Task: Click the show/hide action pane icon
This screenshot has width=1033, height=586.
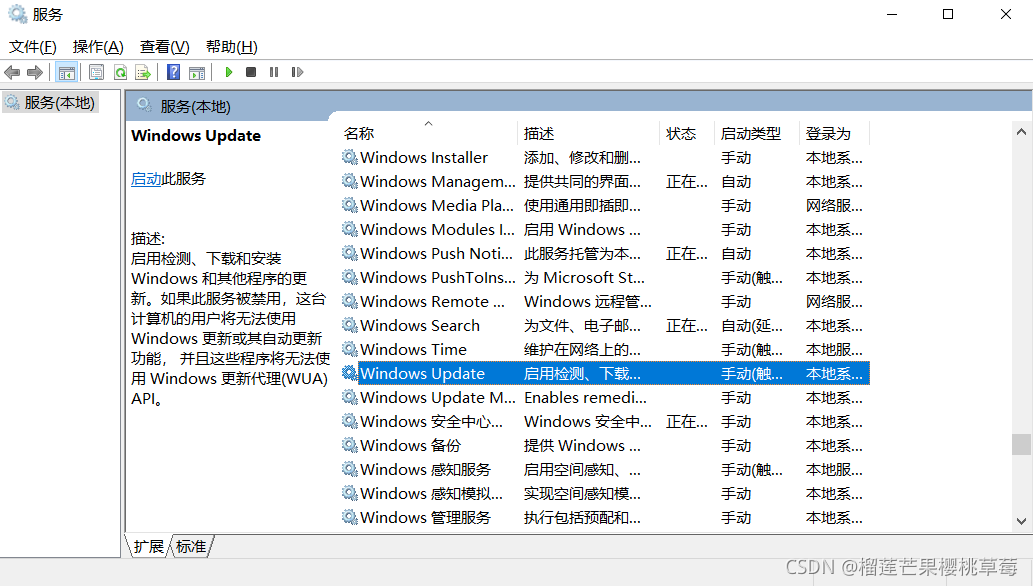Action: point(197,73)
